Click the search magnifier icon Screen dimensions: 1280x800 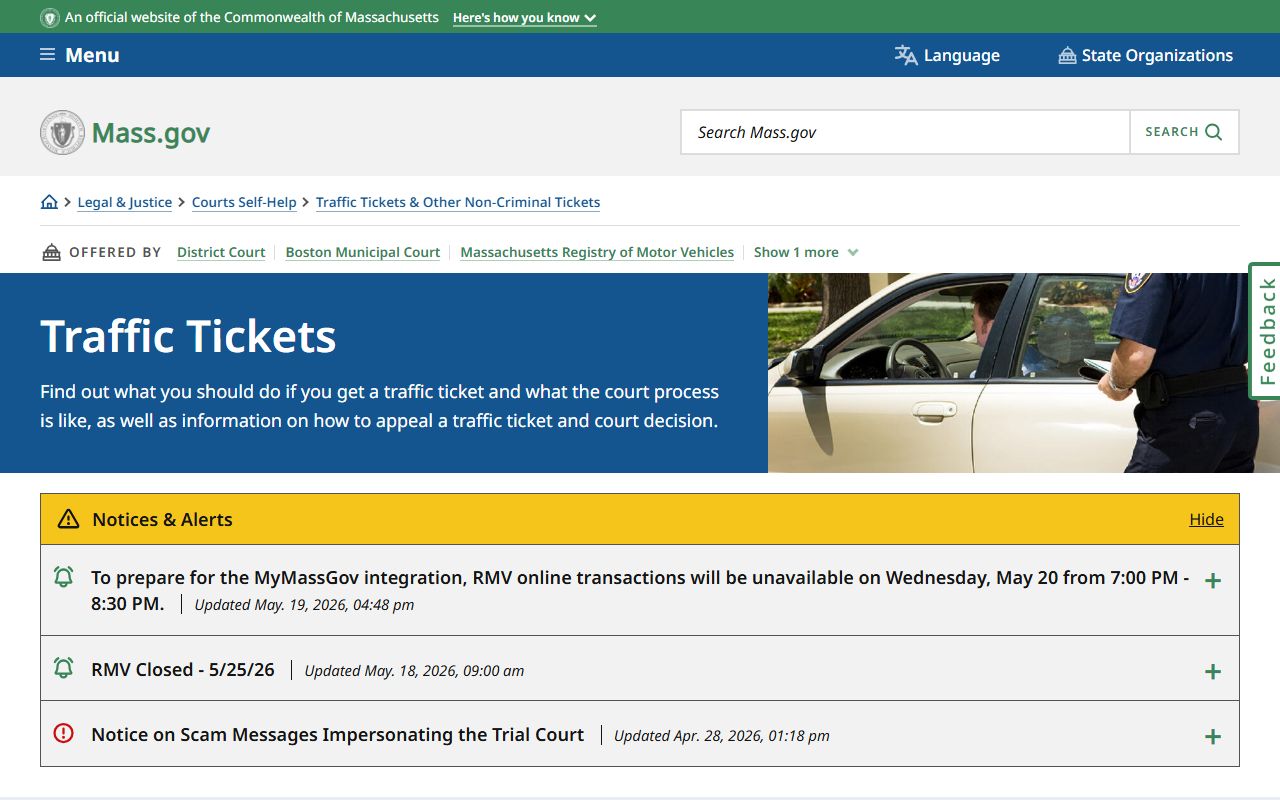point(1214,132)
